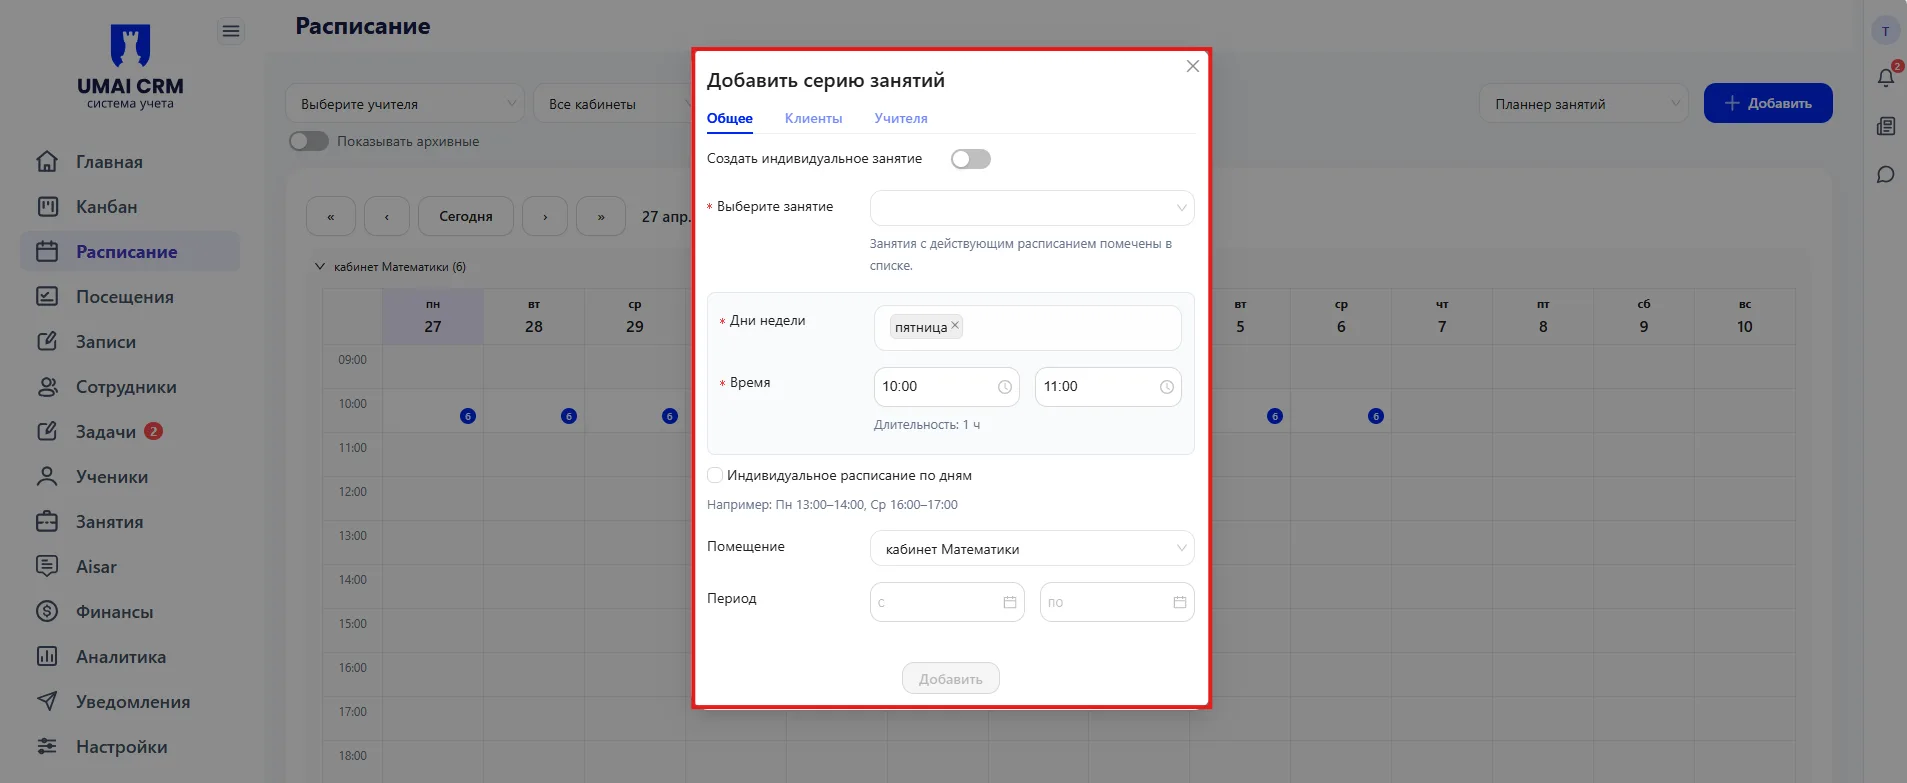Open the Aisar chat sidebar icon
Screen dimensions: 1907x783
(x=47, y=566)
